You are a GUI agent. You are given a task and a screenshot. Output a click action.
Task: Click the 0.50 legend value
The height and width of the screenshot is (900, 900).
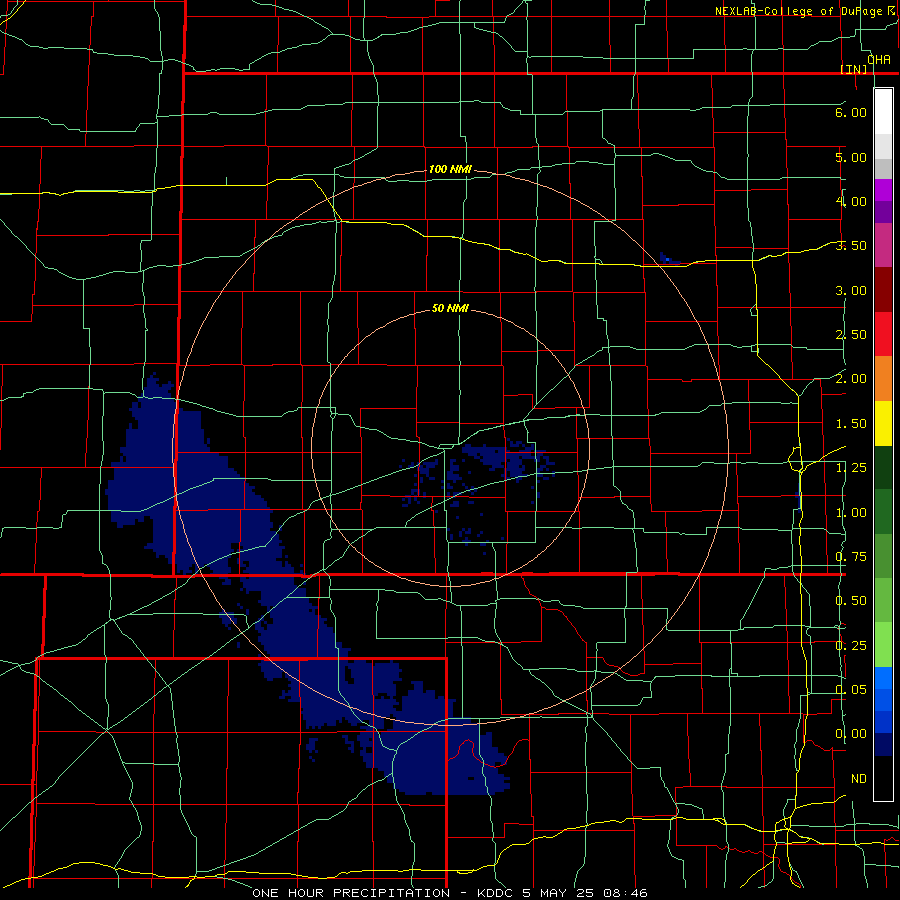[851, 601]
